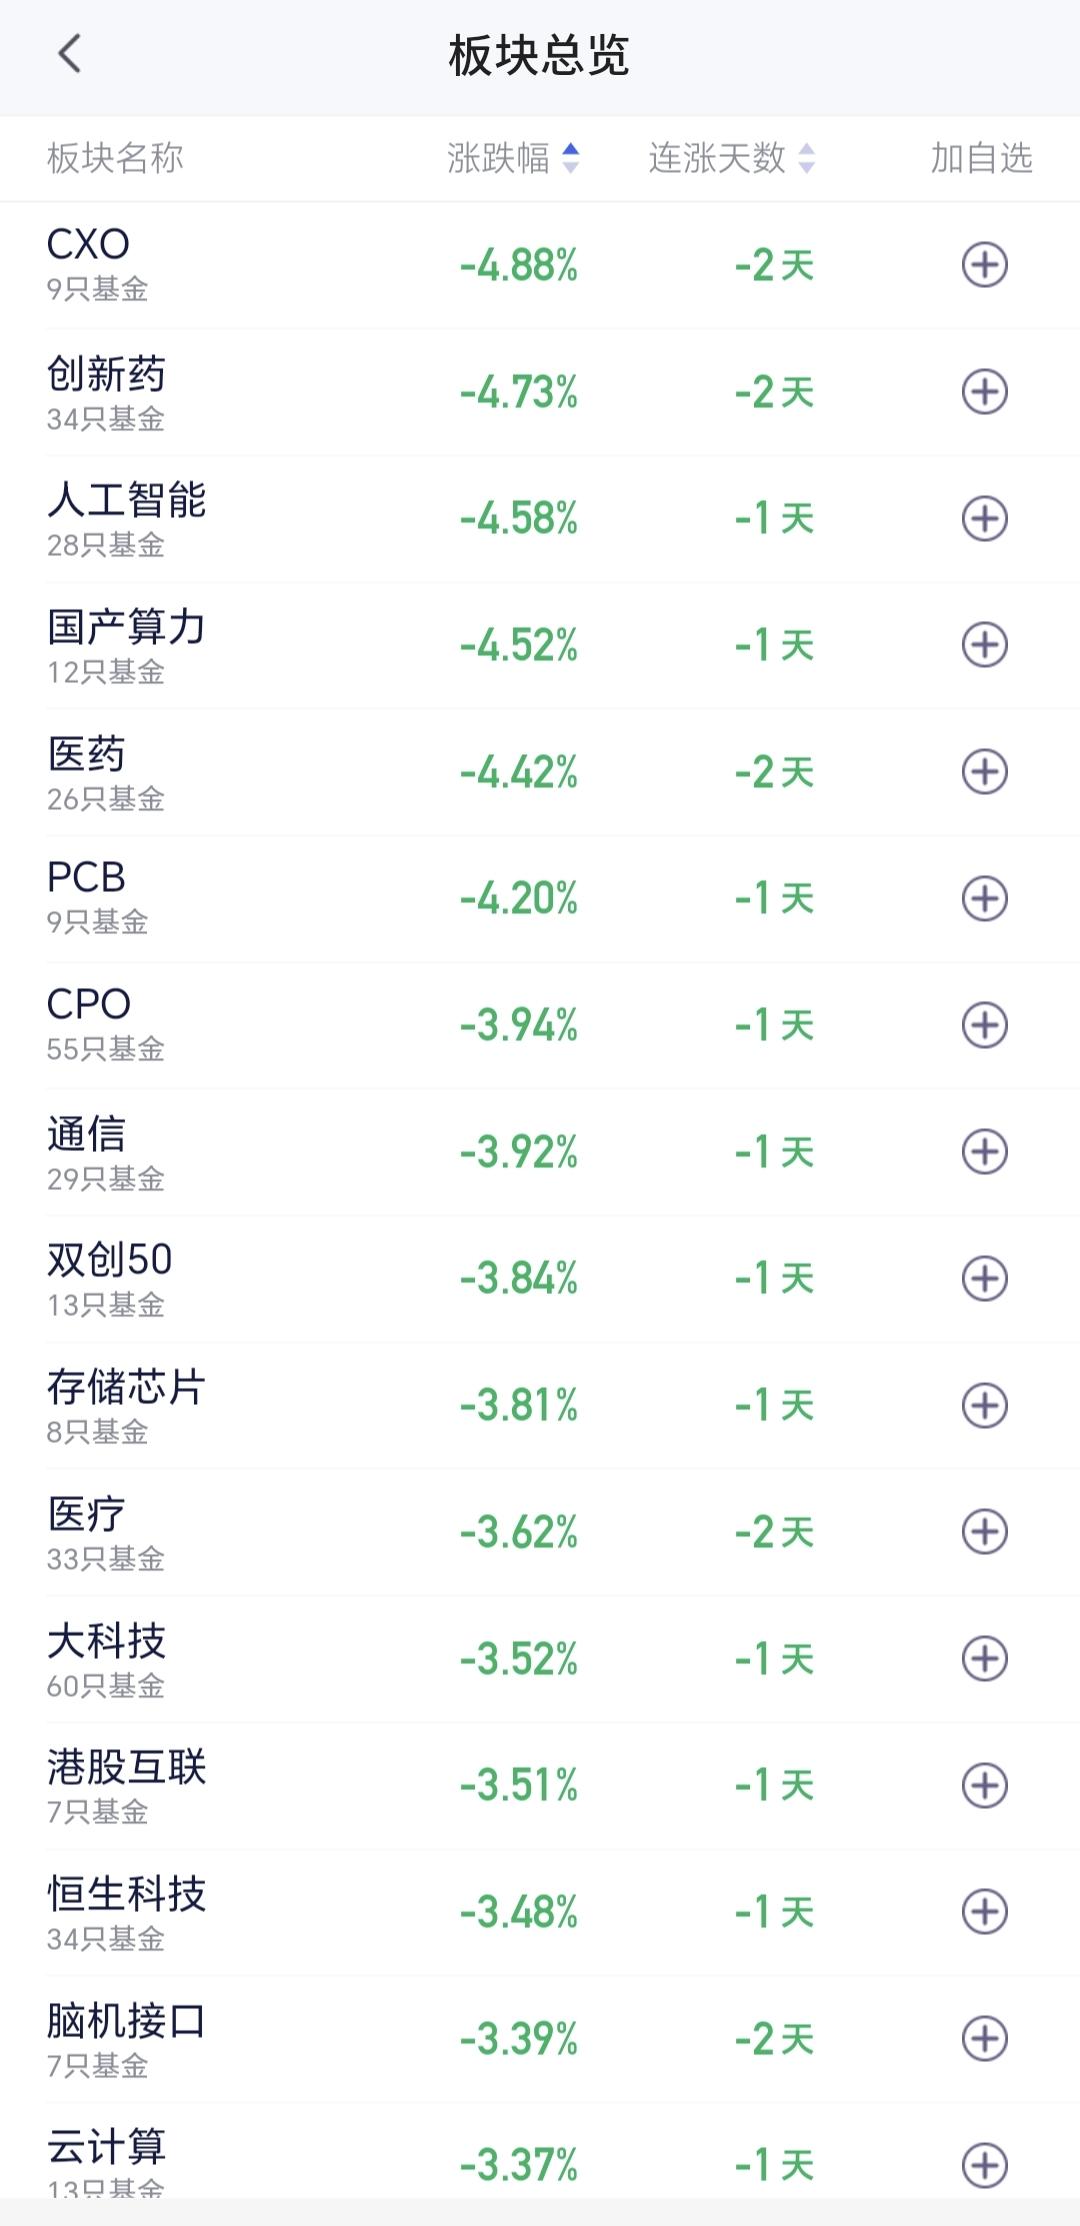Add 创新药 sector to watchlist
This screenshot has height=2226, width=1080.
(x=984, y=392)
